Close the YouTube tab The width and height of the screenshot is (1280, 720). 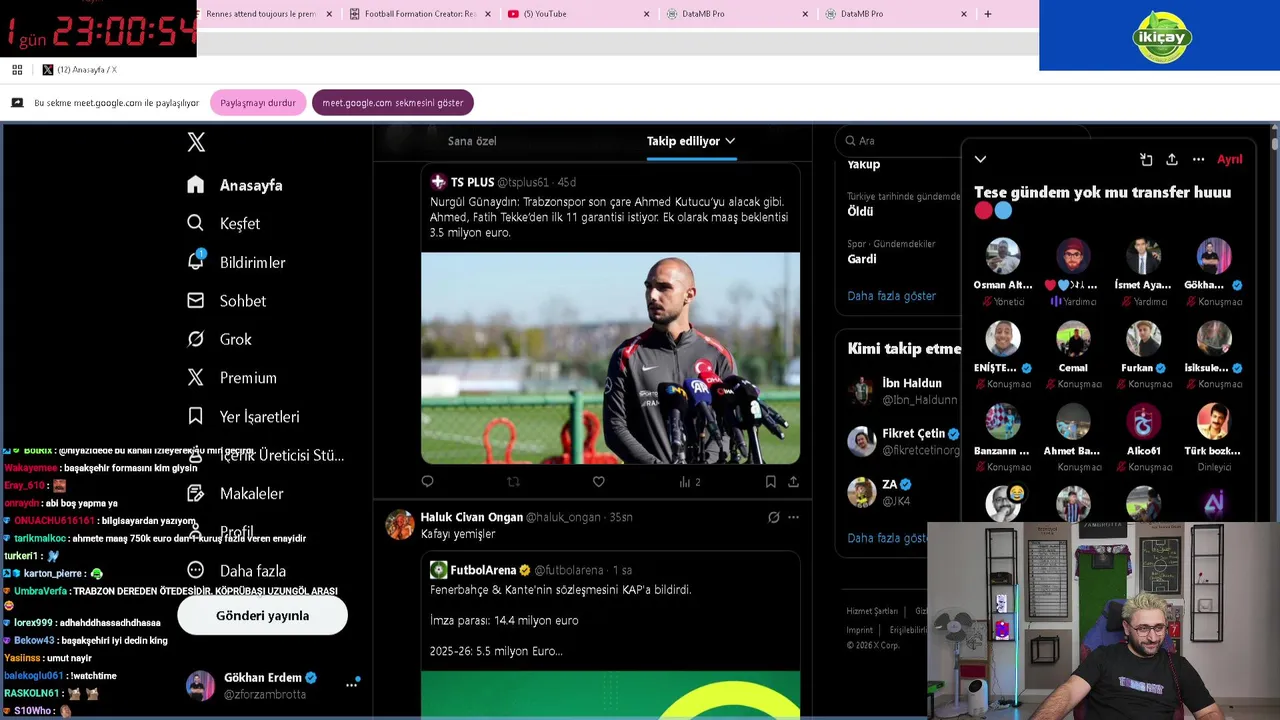(646, 14)
